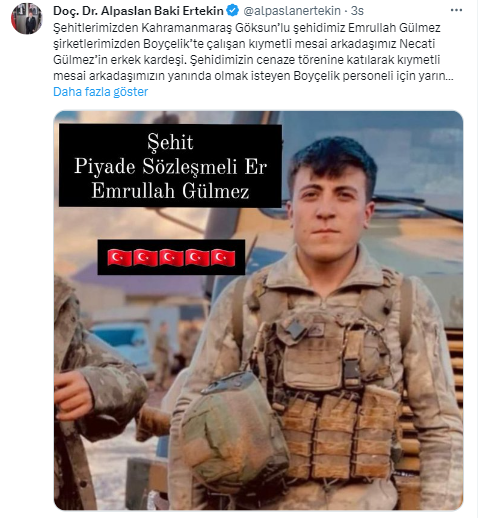This screenshot has width=492, height=518.
Task: Click the last Turkish flag emoji in photo
Action: click(223, 258)
